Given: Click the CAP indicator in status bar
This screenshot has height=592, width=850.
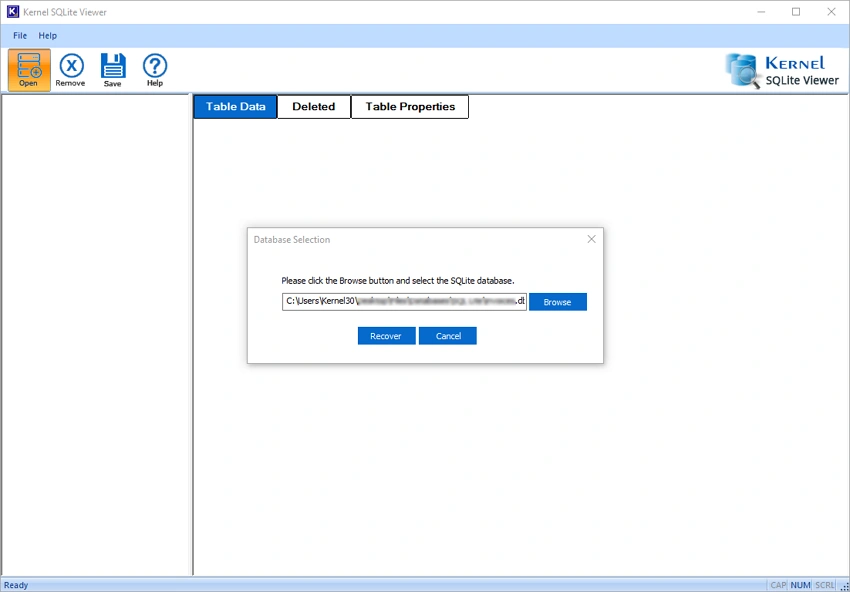Looking at the screenshot, I should pos(778,585).
